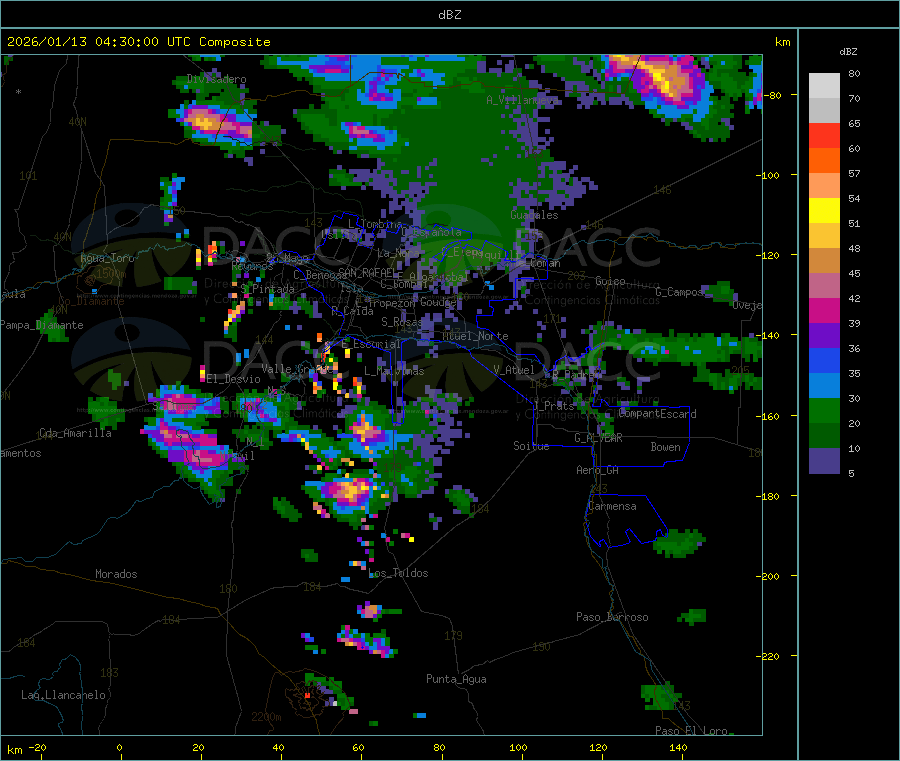The width and height of the screenshot is (900, 761).
Task: Select the 2026/01/13 04:30:00 UTC Composite timestamp
Action: click(138, 42)
